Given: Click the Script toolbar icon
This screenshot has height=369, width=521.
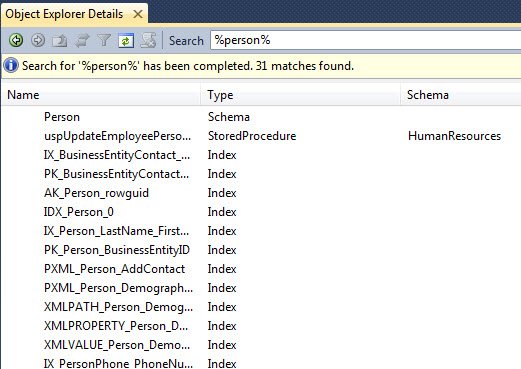Looking at the screenshot, I should [148, 41].
